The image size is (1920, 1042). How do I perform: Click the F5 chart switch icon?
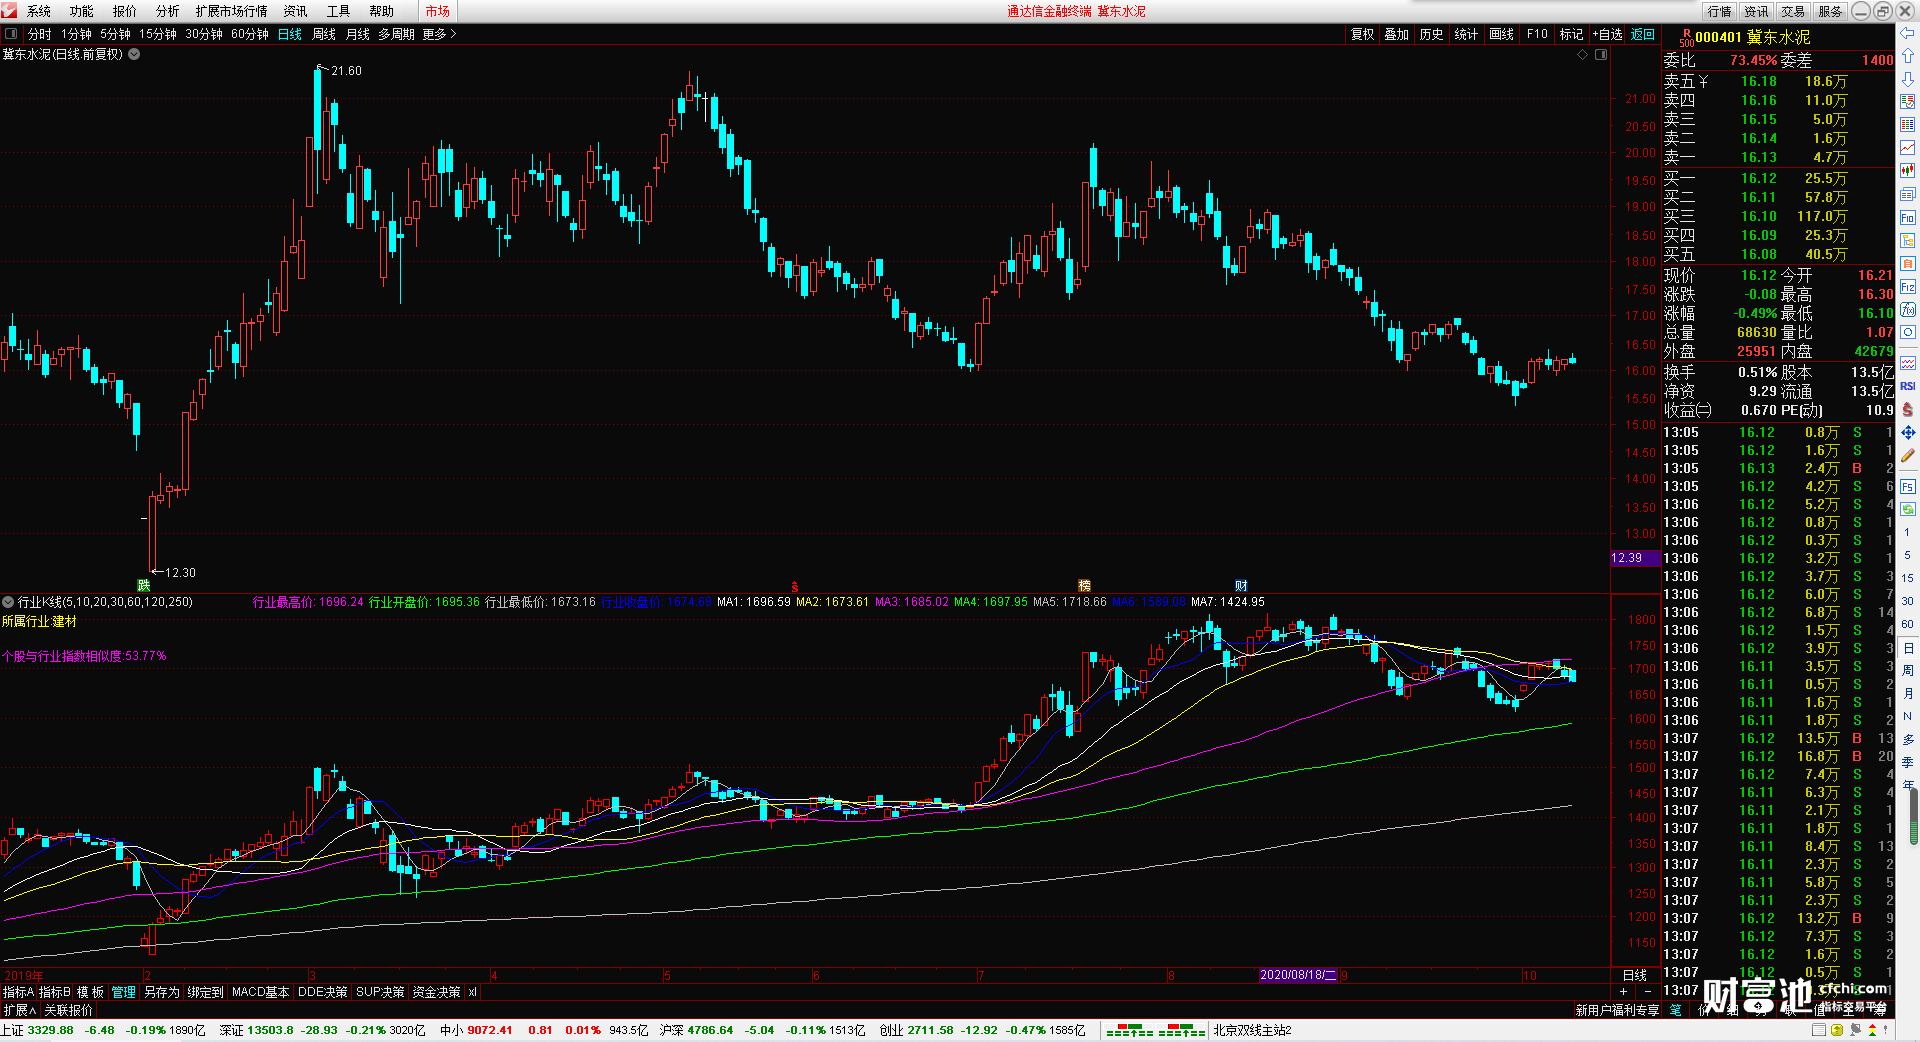point(1908,487)
